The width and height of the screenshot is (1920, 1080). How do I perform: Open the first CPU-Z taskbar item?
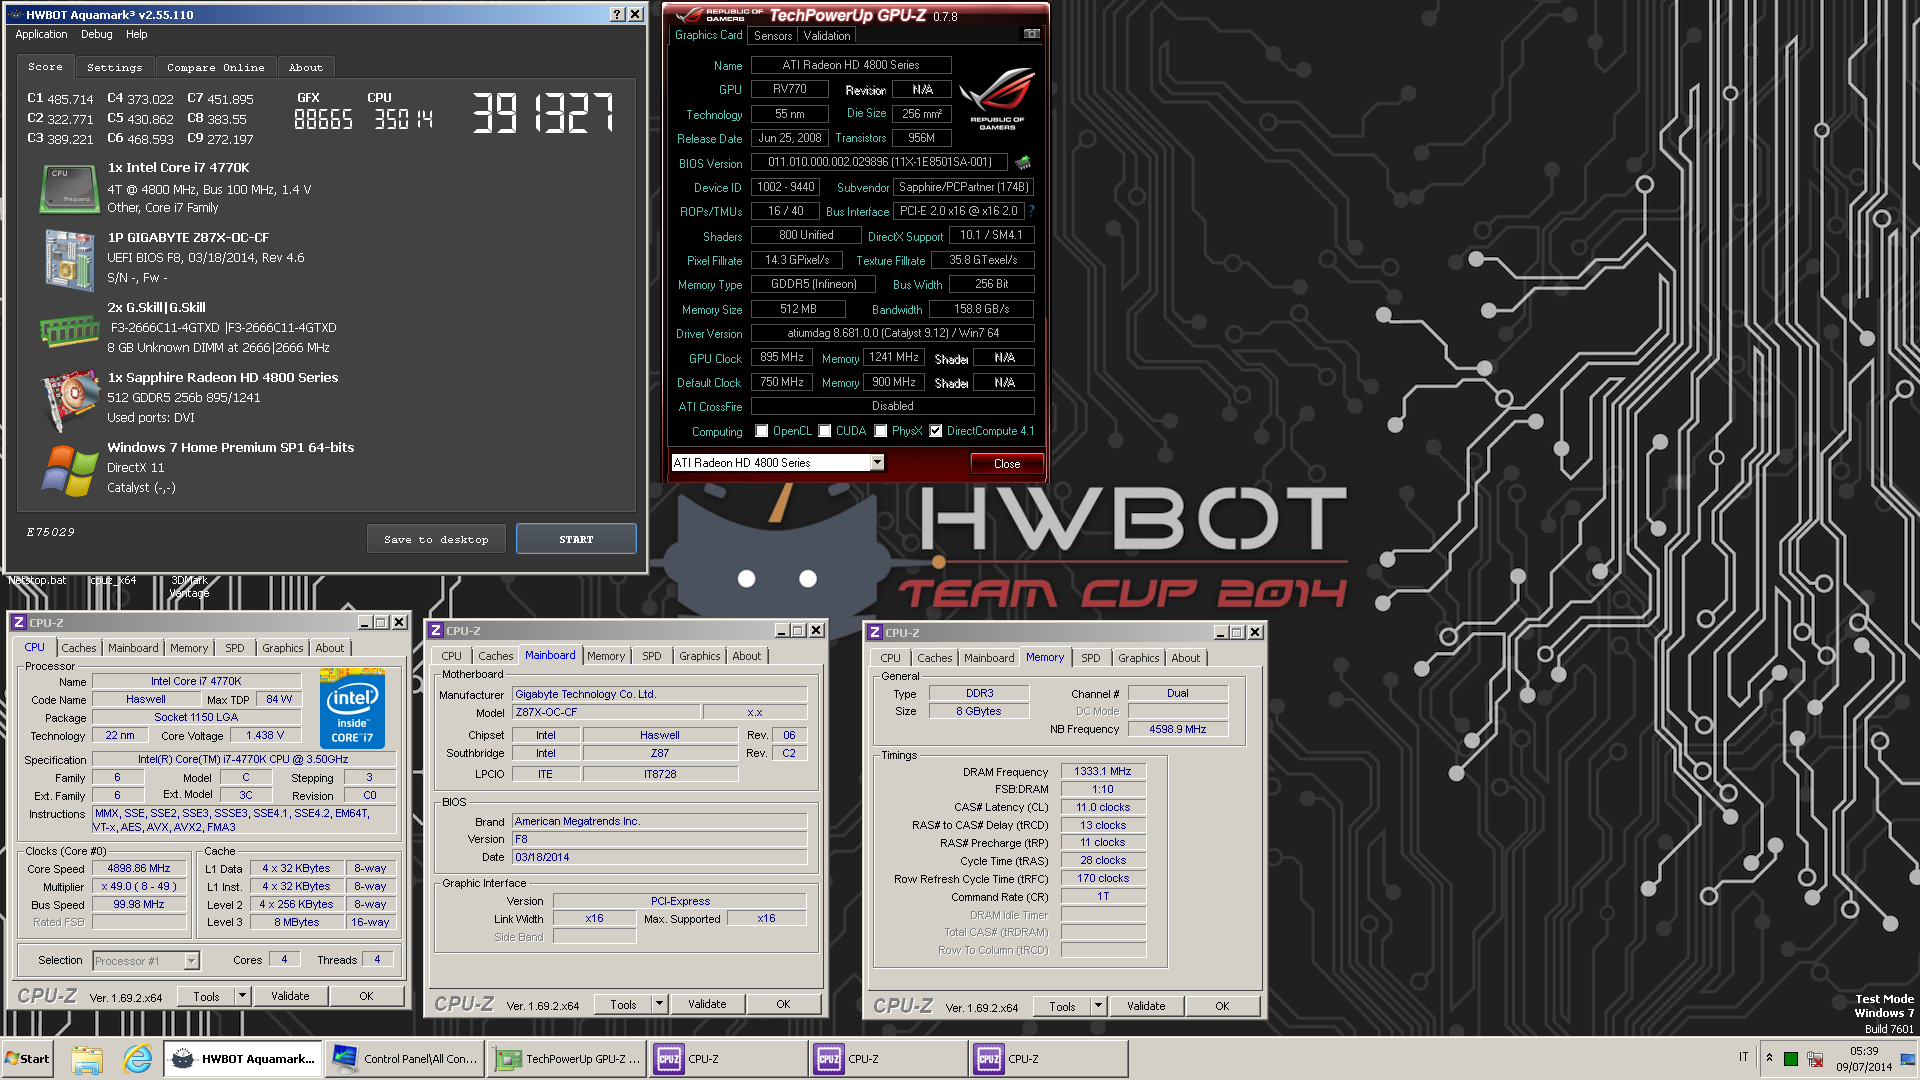click(728, 1059)
